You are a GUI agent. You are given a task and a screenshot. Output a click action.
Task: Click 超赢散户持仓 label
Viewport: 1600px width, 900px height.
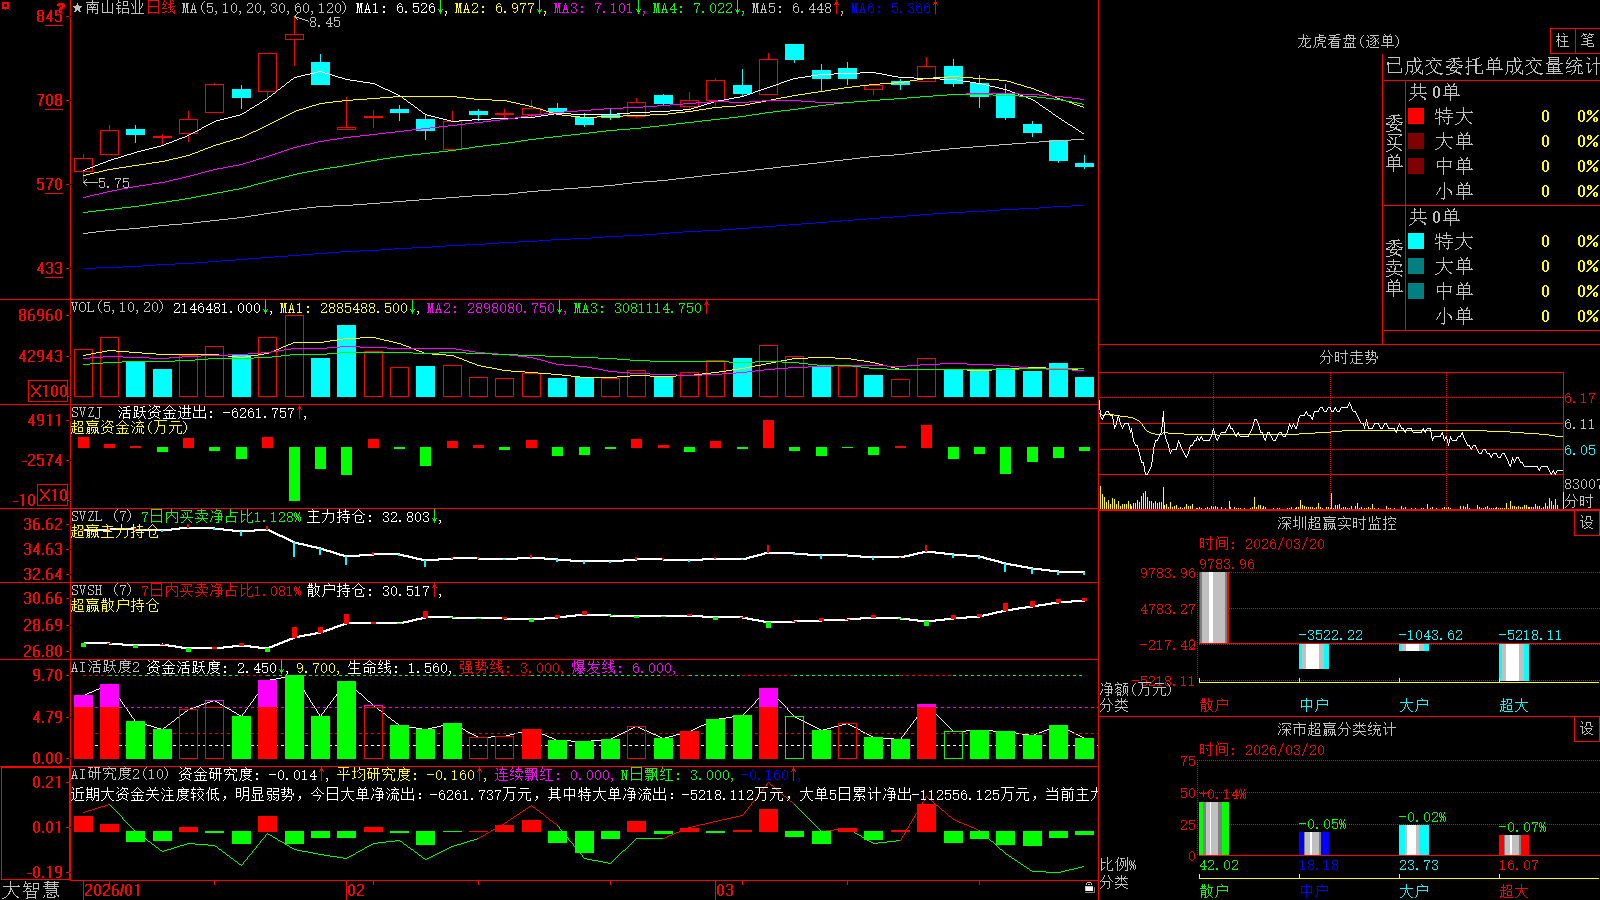coord(115,605)
